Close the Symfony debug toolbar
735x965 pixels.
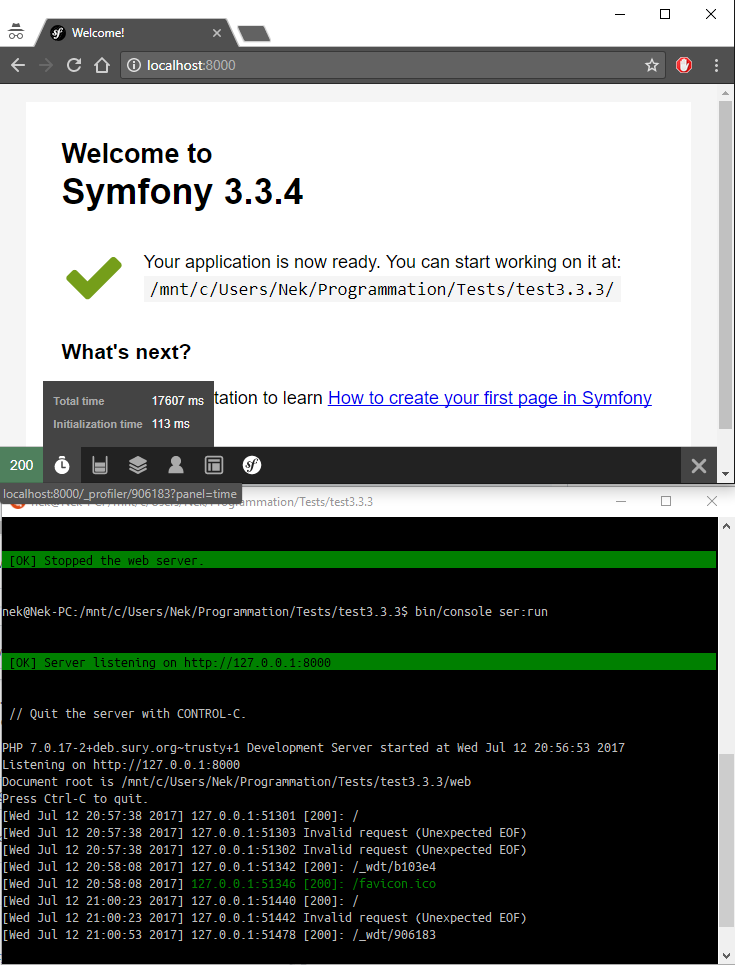(x=699, y=466)
